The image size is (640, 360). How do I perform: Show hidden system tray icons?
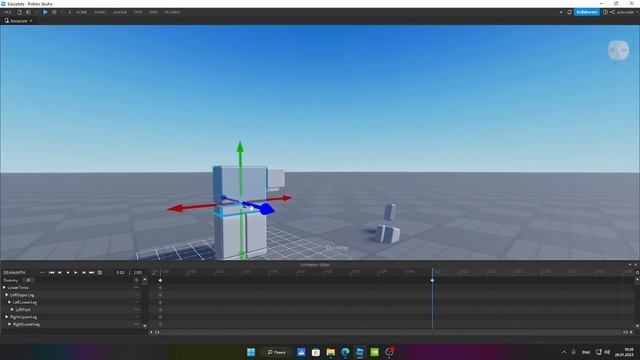click(x=564, y=352)
